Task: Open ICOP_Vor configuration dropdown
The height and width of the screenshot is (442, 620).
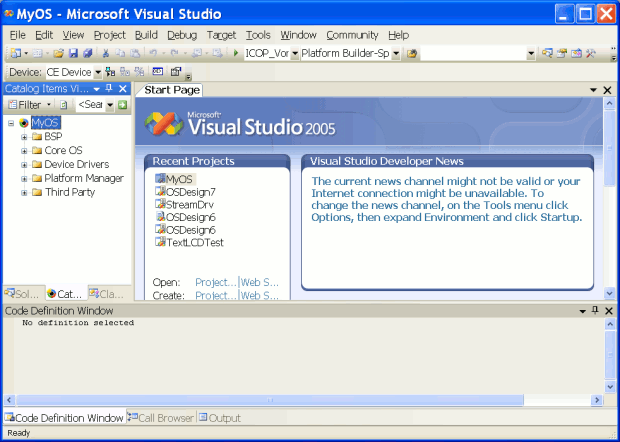Action: pos(295,53)
